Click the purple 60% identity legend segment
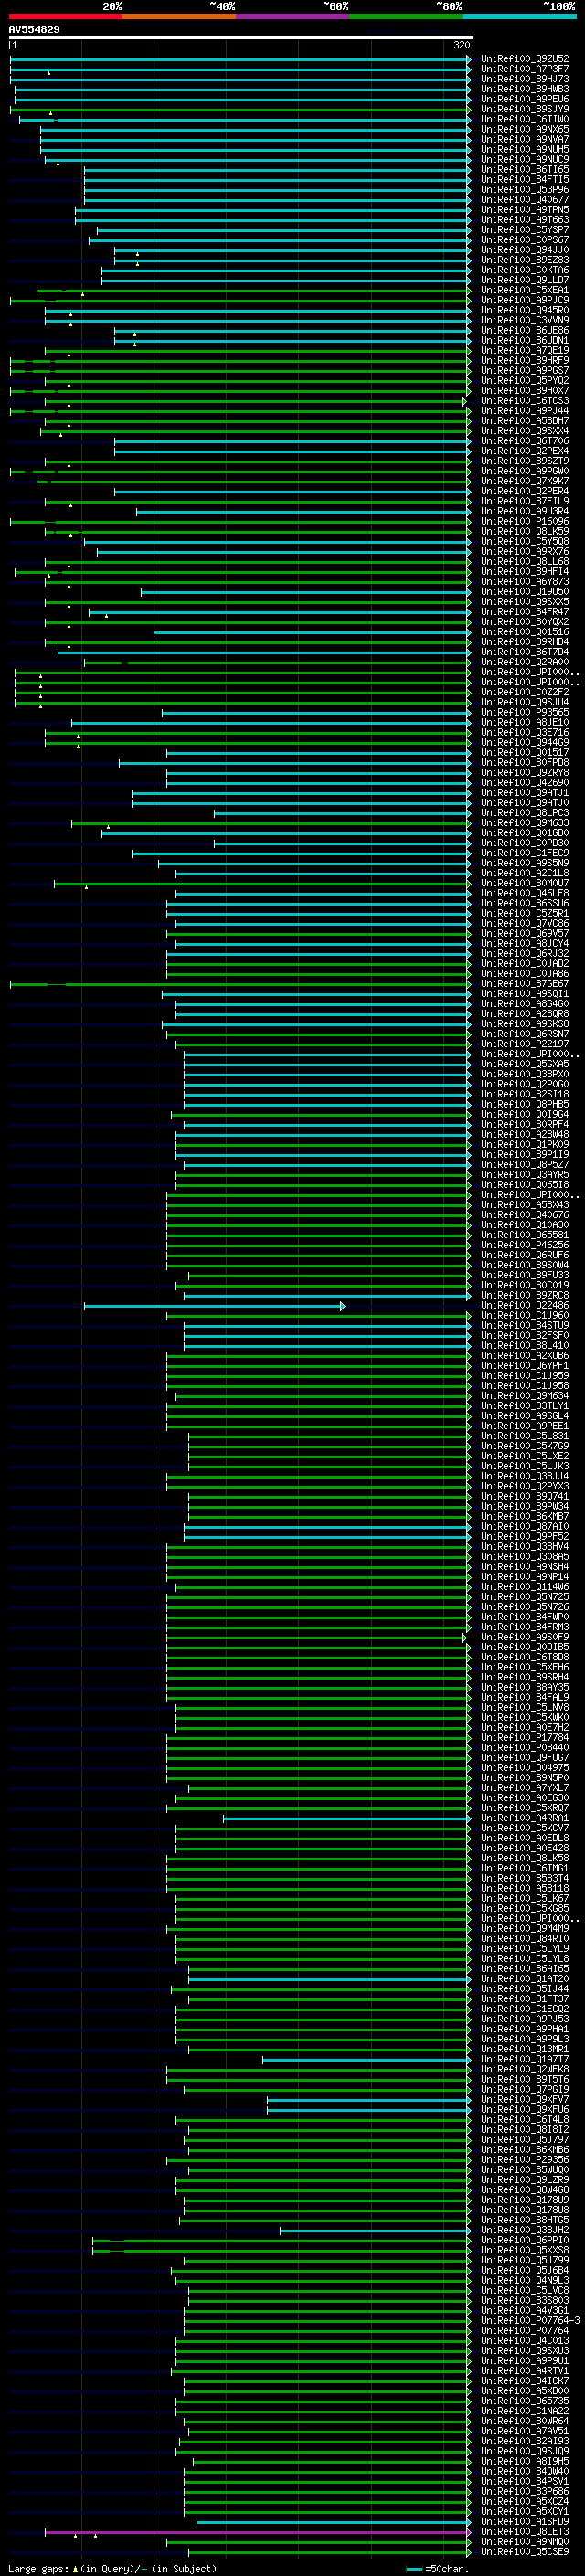This screenshot has width=585, height=2576. point(293,16)
